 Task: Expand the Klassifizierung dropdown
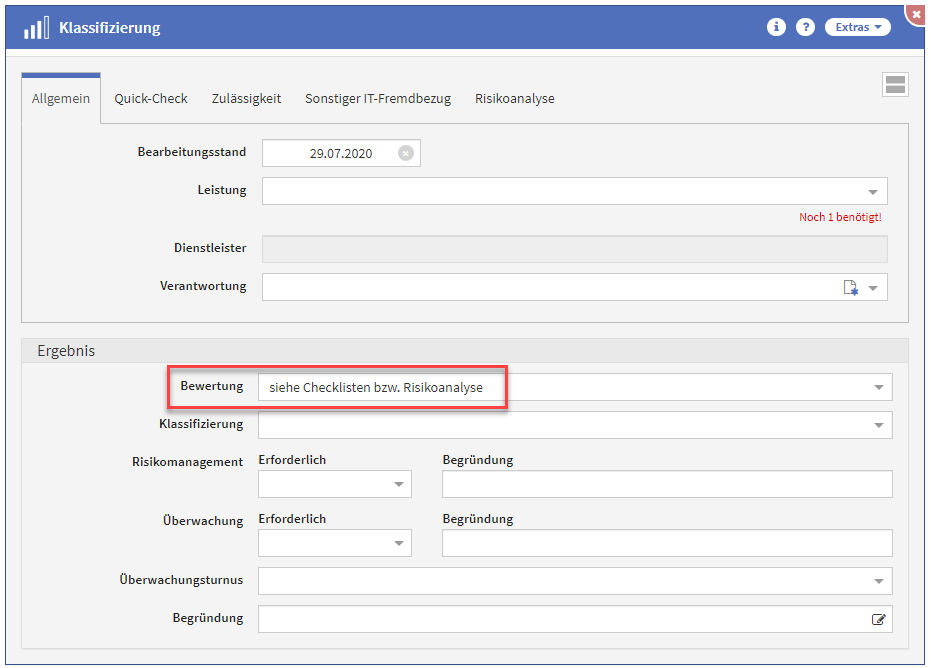pyautogui.click(x=878, y=425)
